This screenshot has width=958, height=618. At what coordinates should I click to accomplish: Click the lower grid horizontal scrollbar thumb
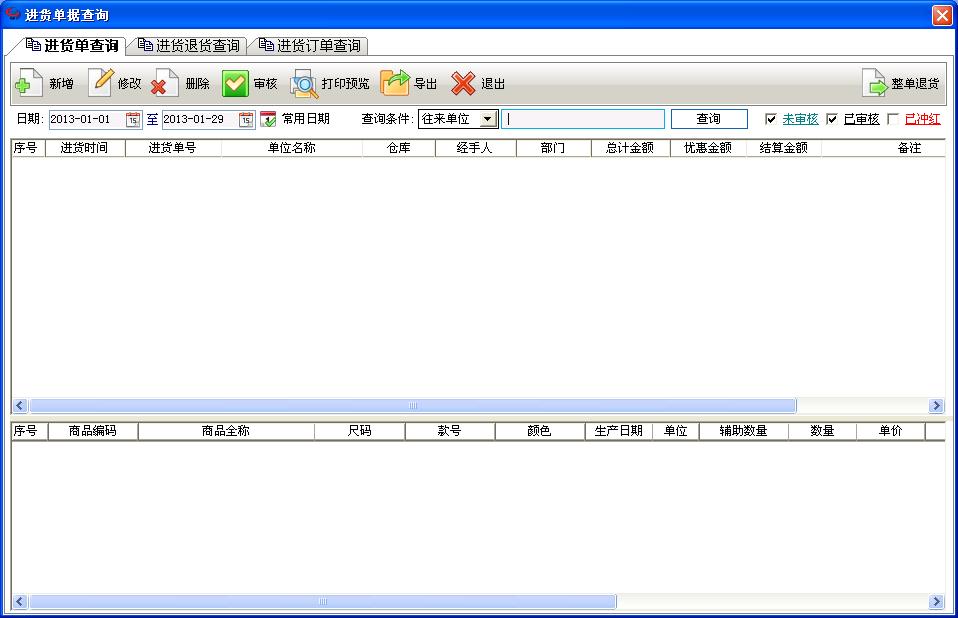tap(323, 602)
